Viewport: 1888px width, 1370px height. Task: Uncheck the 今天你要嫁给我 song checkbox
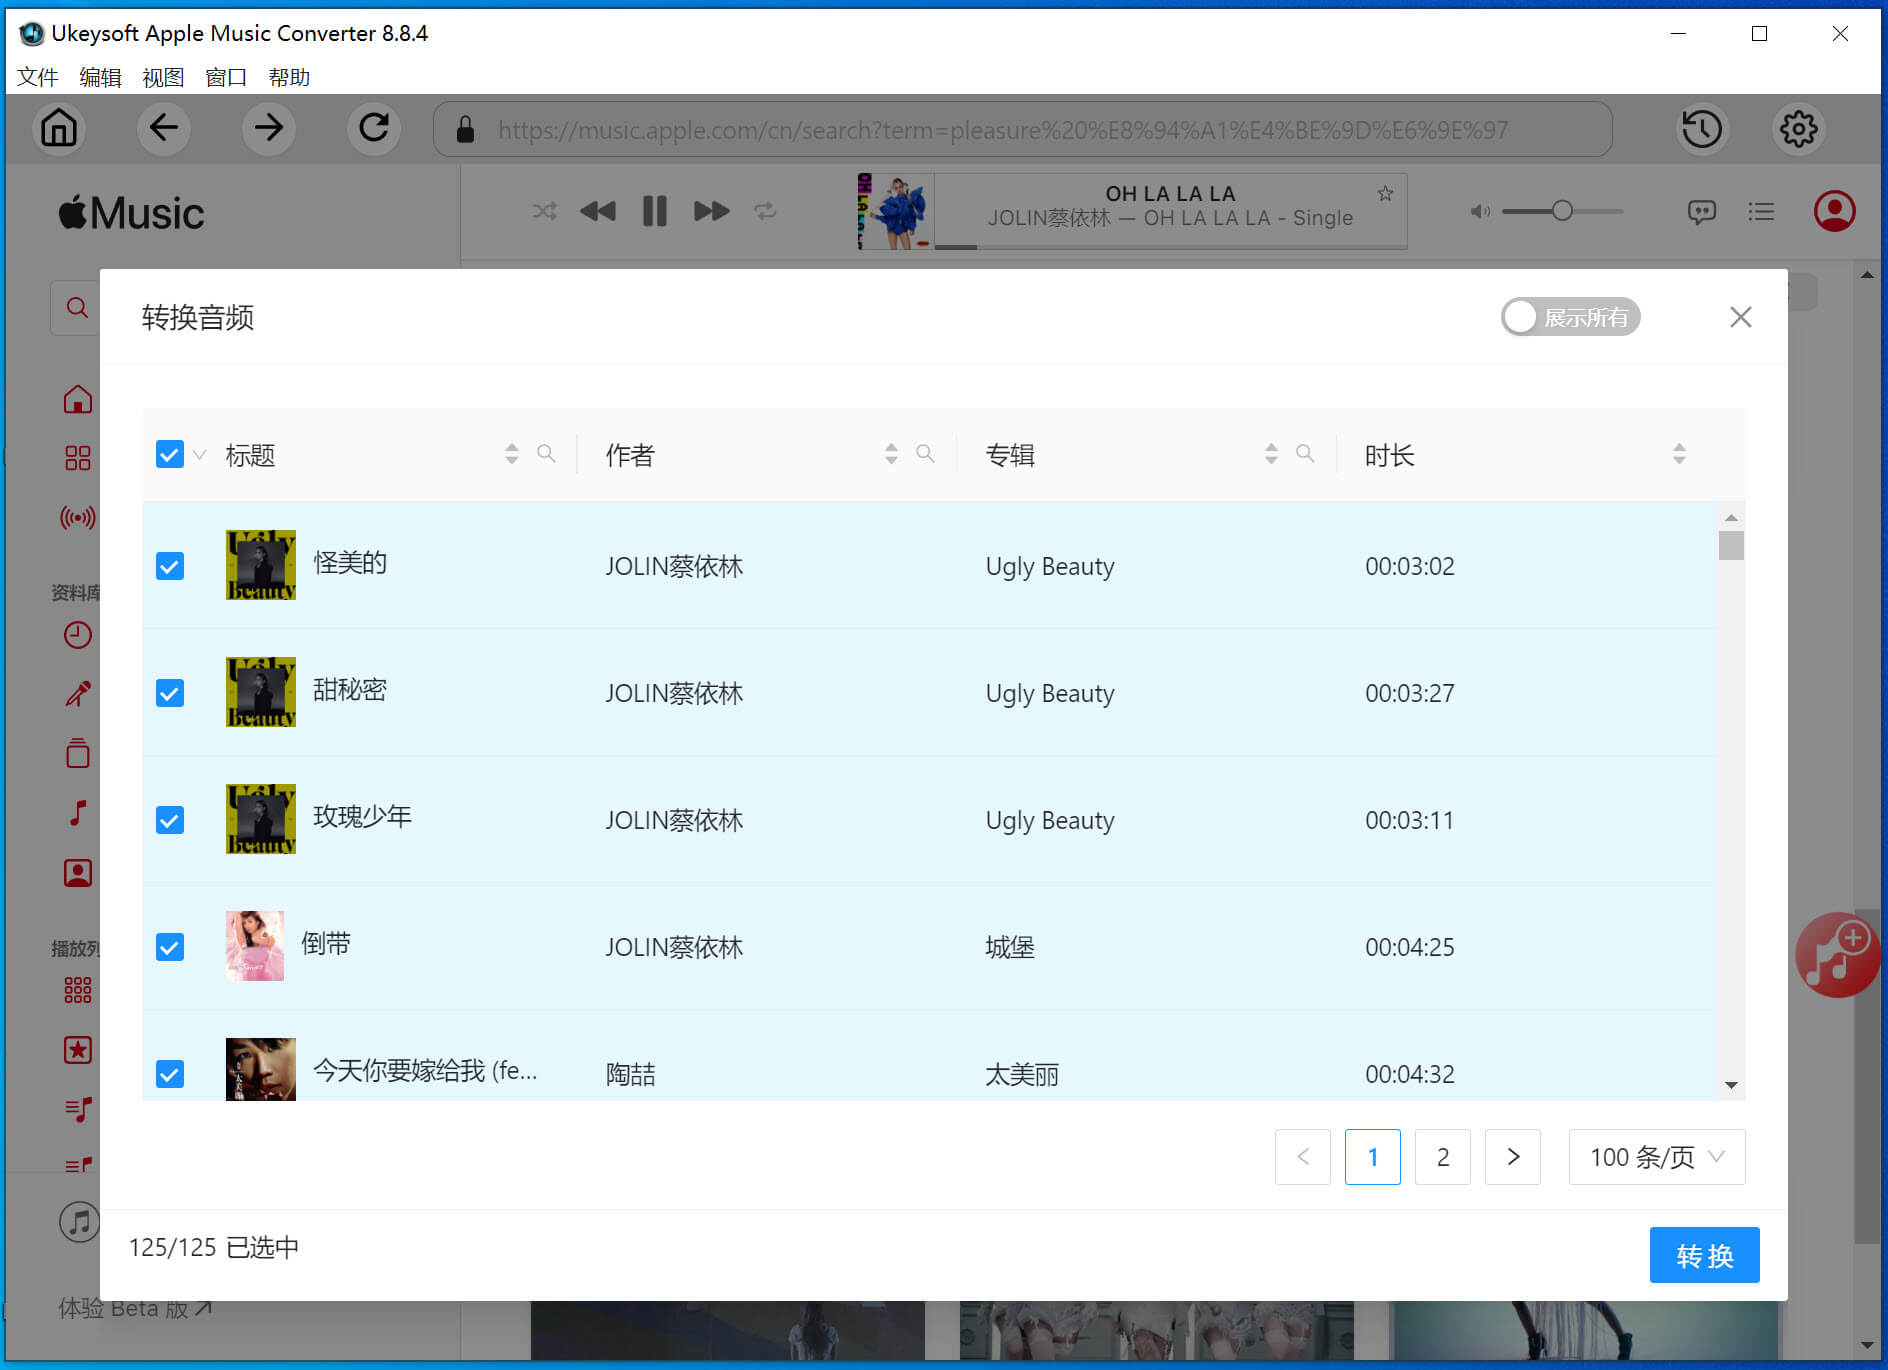point(170,1074)
